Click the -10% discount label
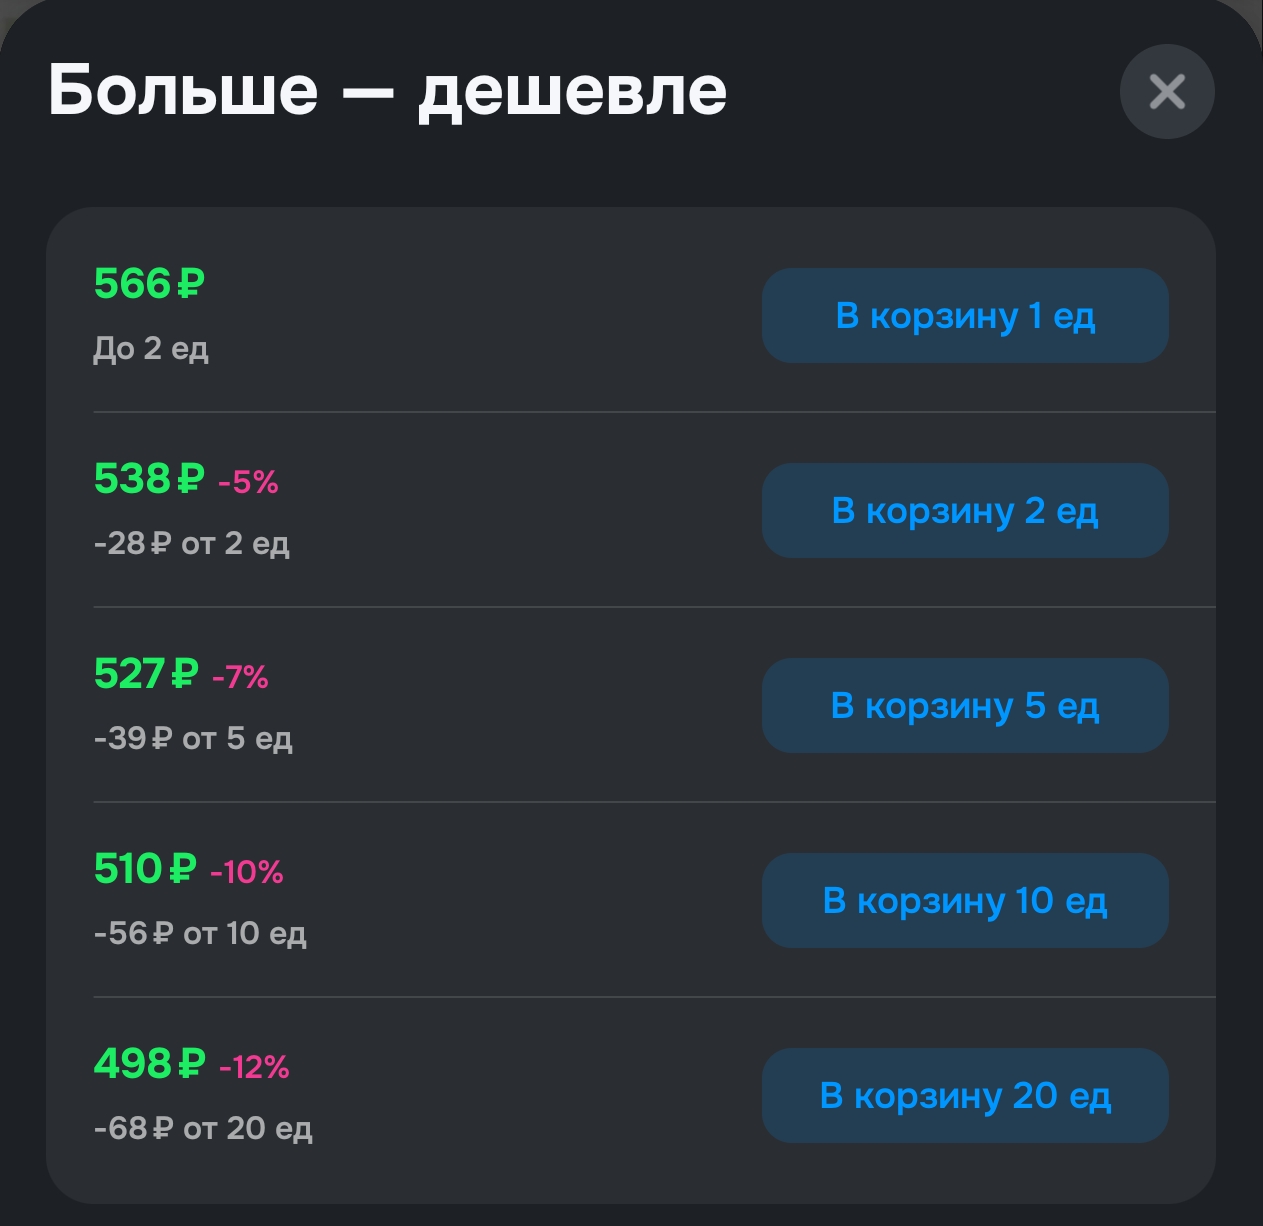 [x=248, y=873]
